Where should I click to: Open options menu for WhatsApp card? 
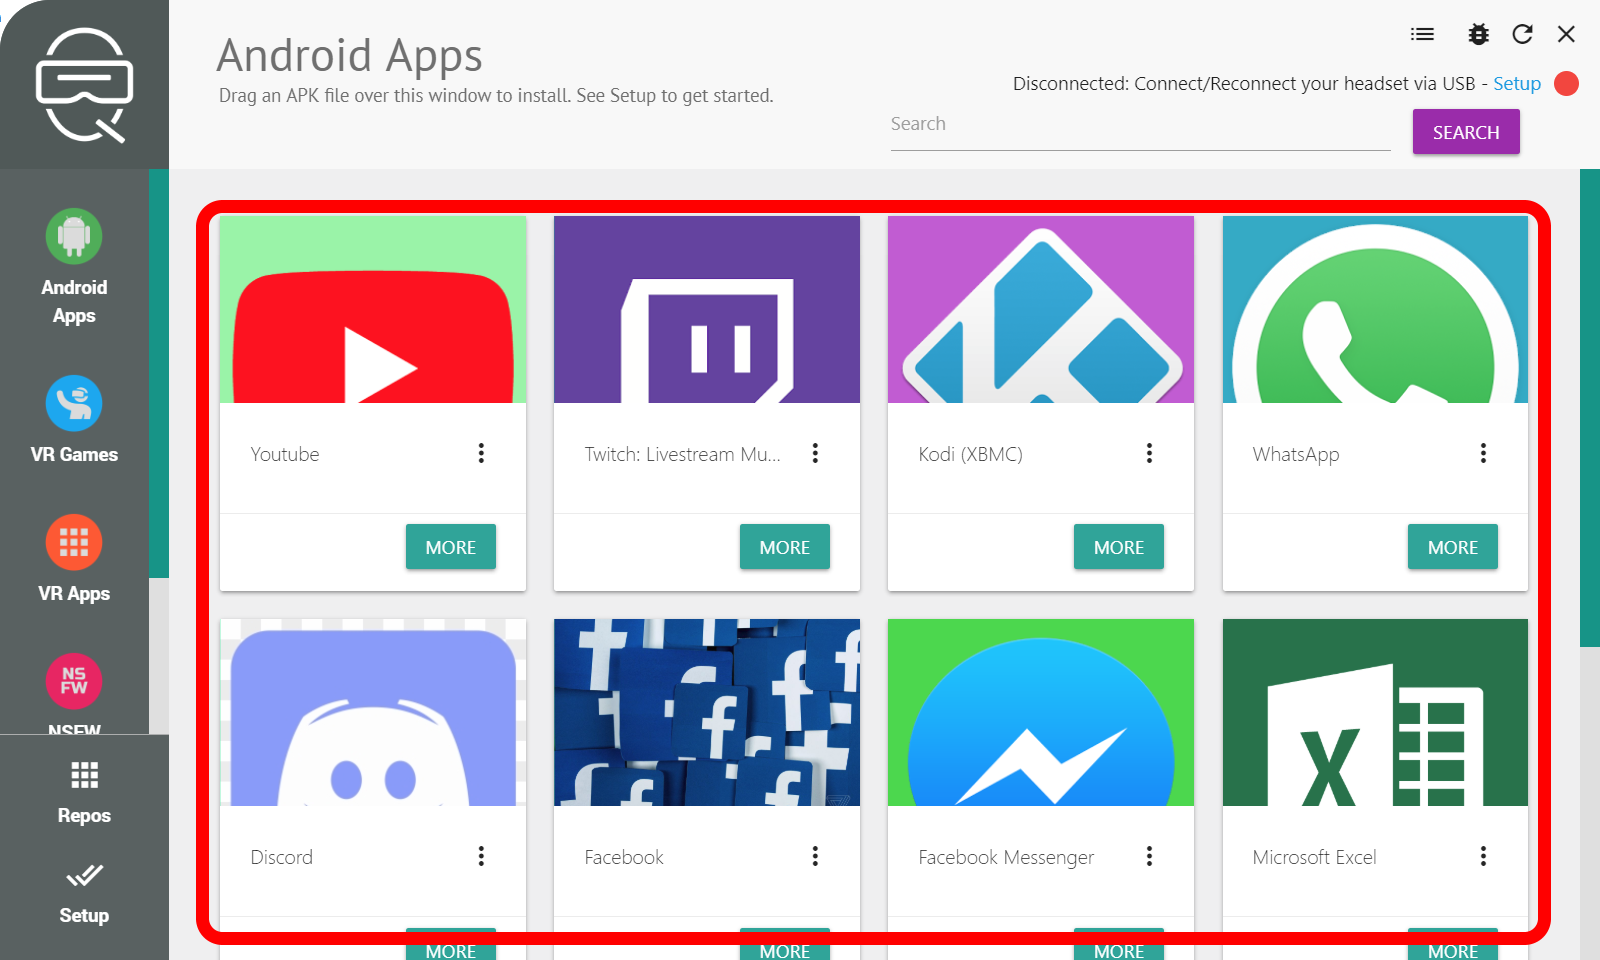(1483, 453)
